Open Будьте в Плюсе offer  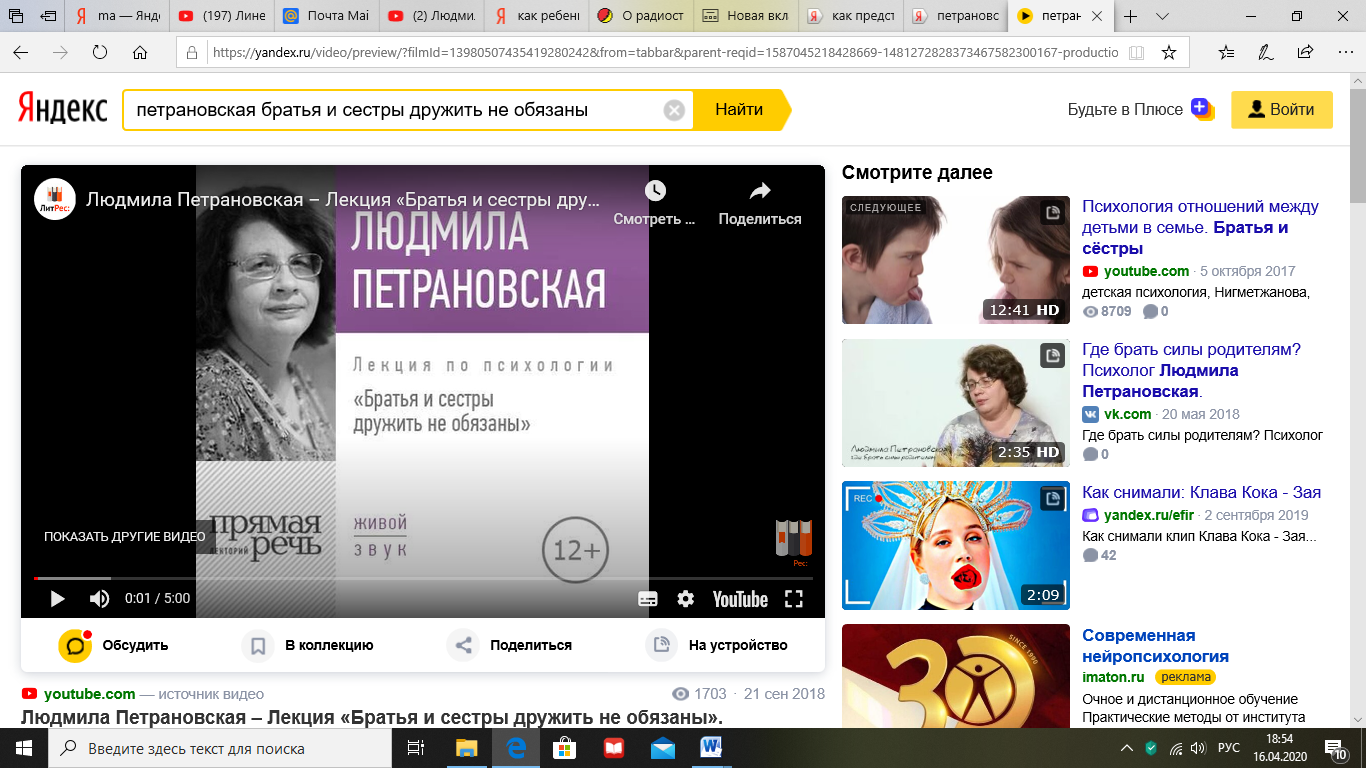tap(1140, 110)
